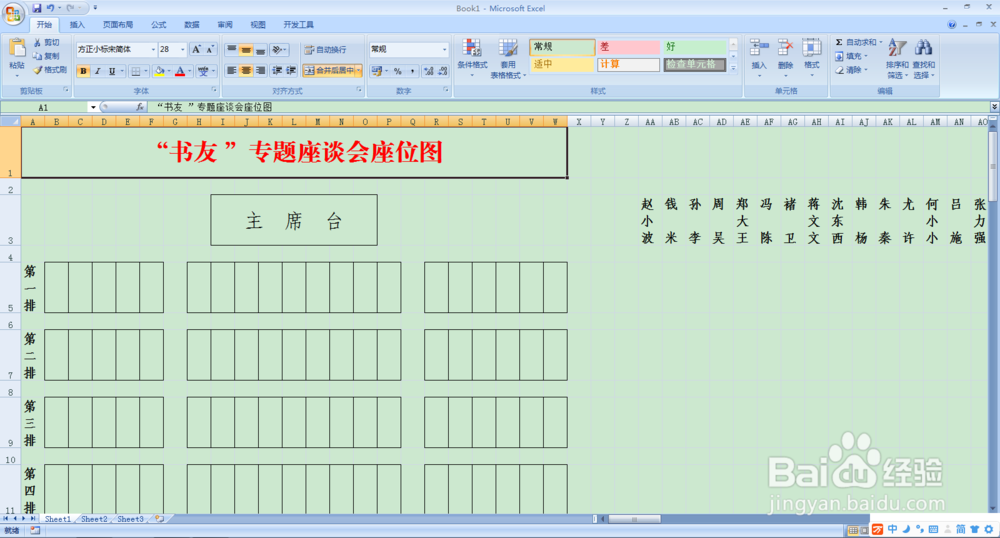Open the Name Box dropdown
The image size is (1000, 538).
tap(93, 107)
